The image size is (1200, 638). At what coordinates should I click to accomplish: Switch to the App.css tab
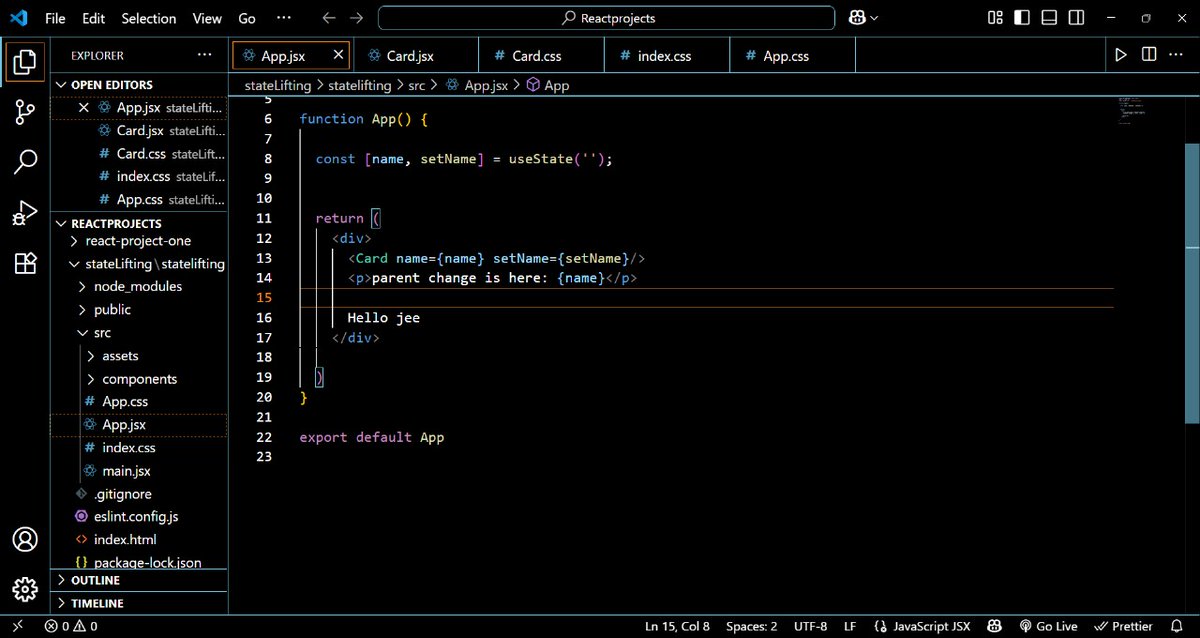pos(792,56)
